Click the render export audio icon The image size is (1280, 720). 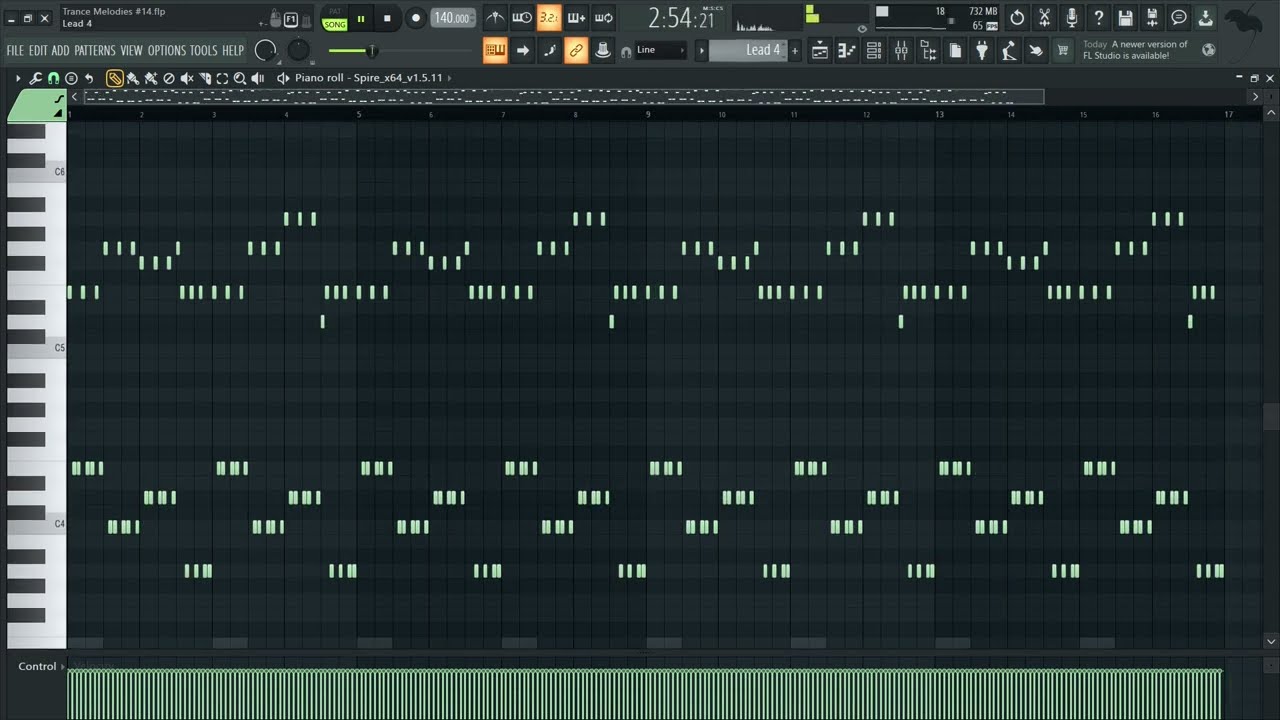[x=1152, y=18]
